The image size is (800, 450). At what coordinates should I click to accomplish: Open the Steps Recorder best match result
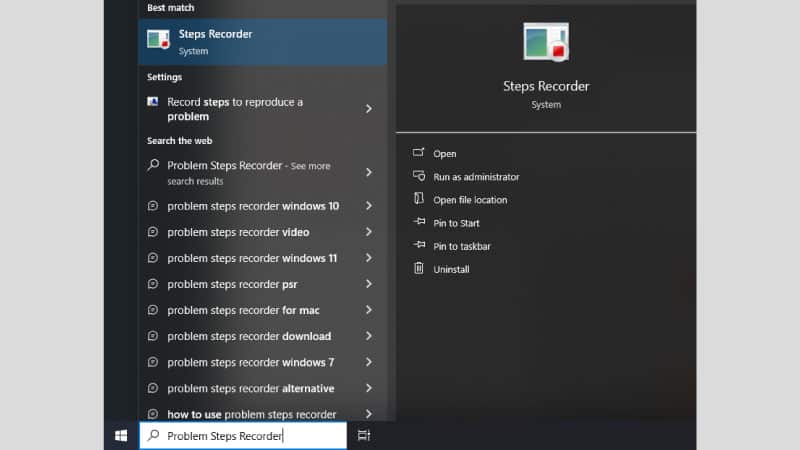262,42
